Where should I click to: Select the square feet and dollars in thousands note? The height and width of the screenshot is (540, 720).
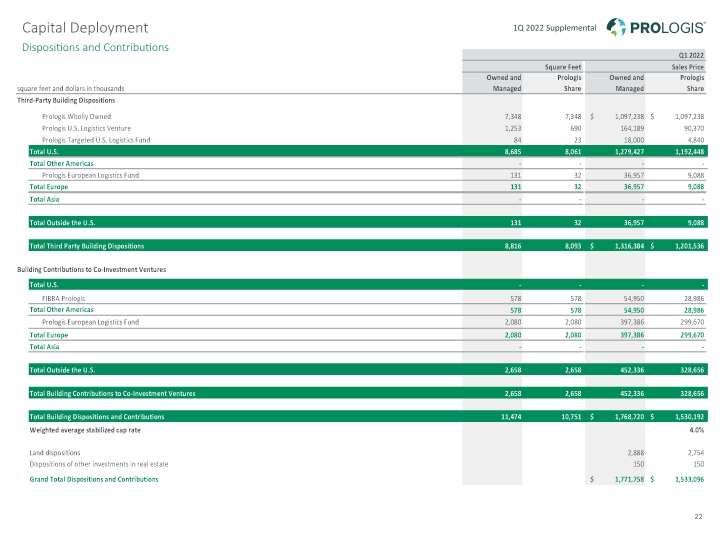[x=71, y=88]
